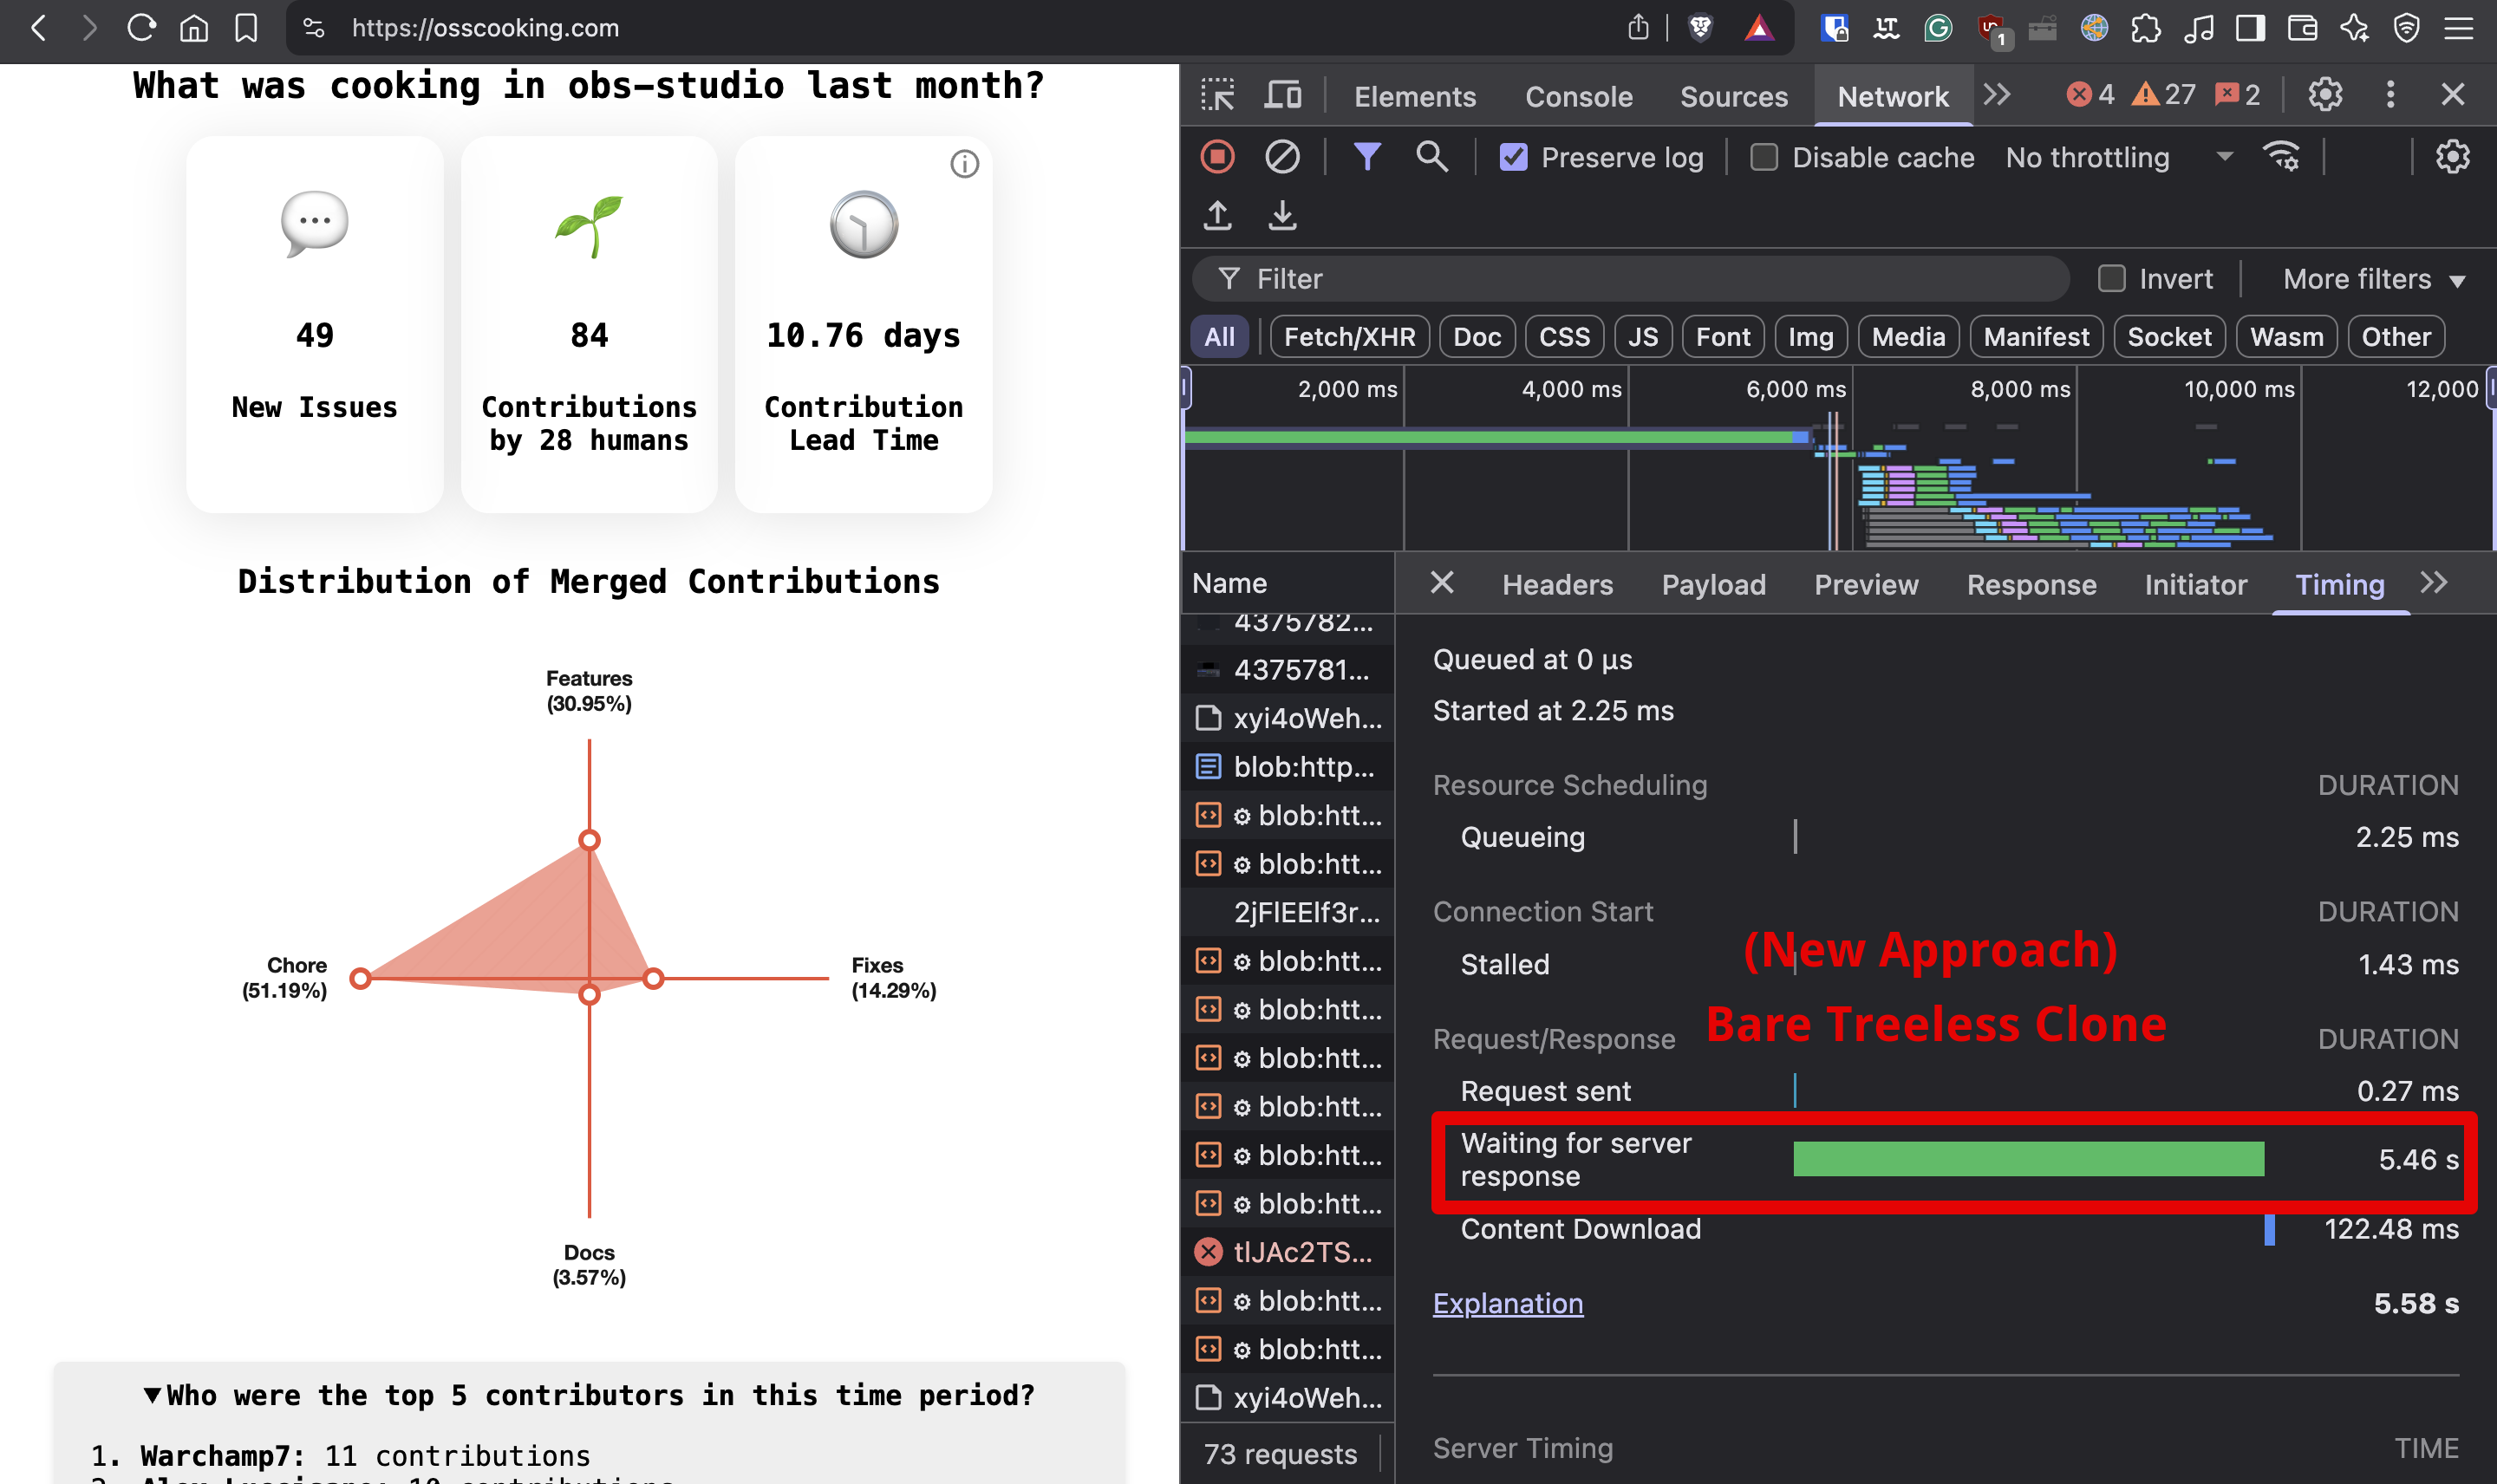
Task: Stop recording the network log
Action: 1217,157
